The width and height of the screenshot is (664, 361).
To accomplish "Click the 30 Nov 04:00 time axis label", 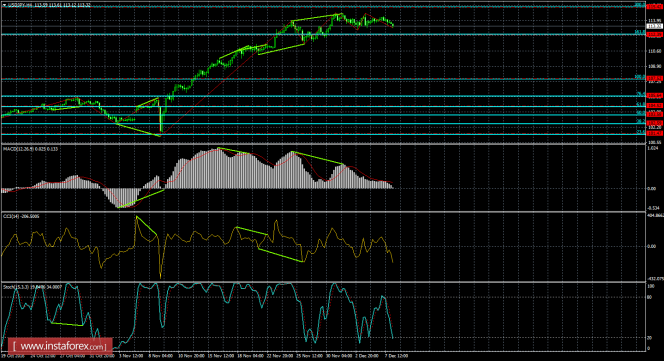I will tap(339, 356).
